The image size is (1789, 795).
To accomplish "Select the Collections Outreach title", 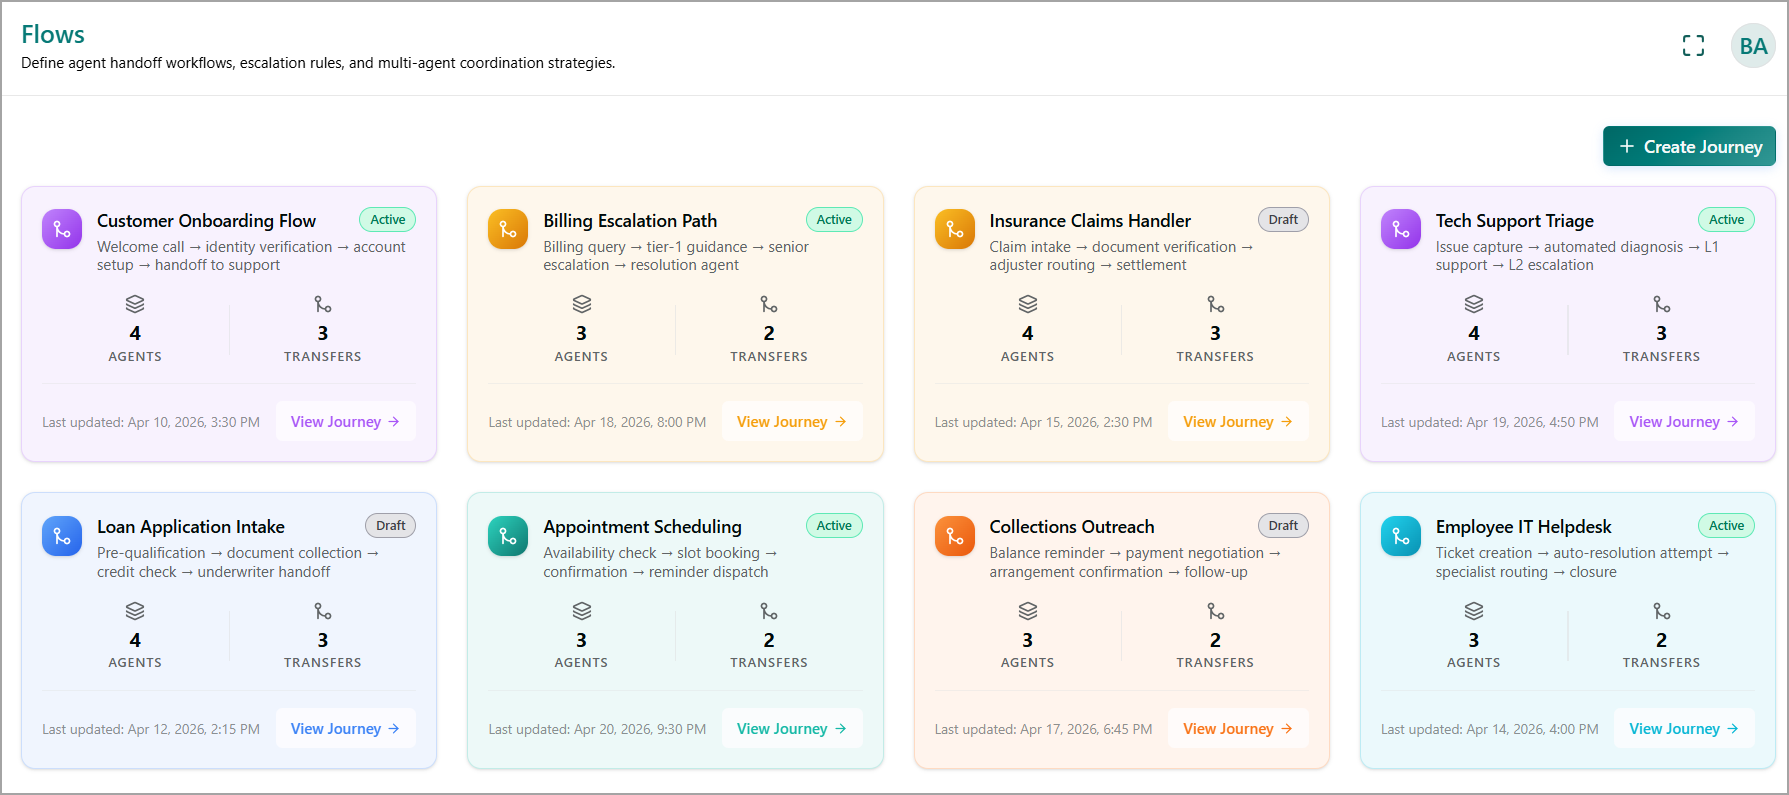I will coord(1072,527).
